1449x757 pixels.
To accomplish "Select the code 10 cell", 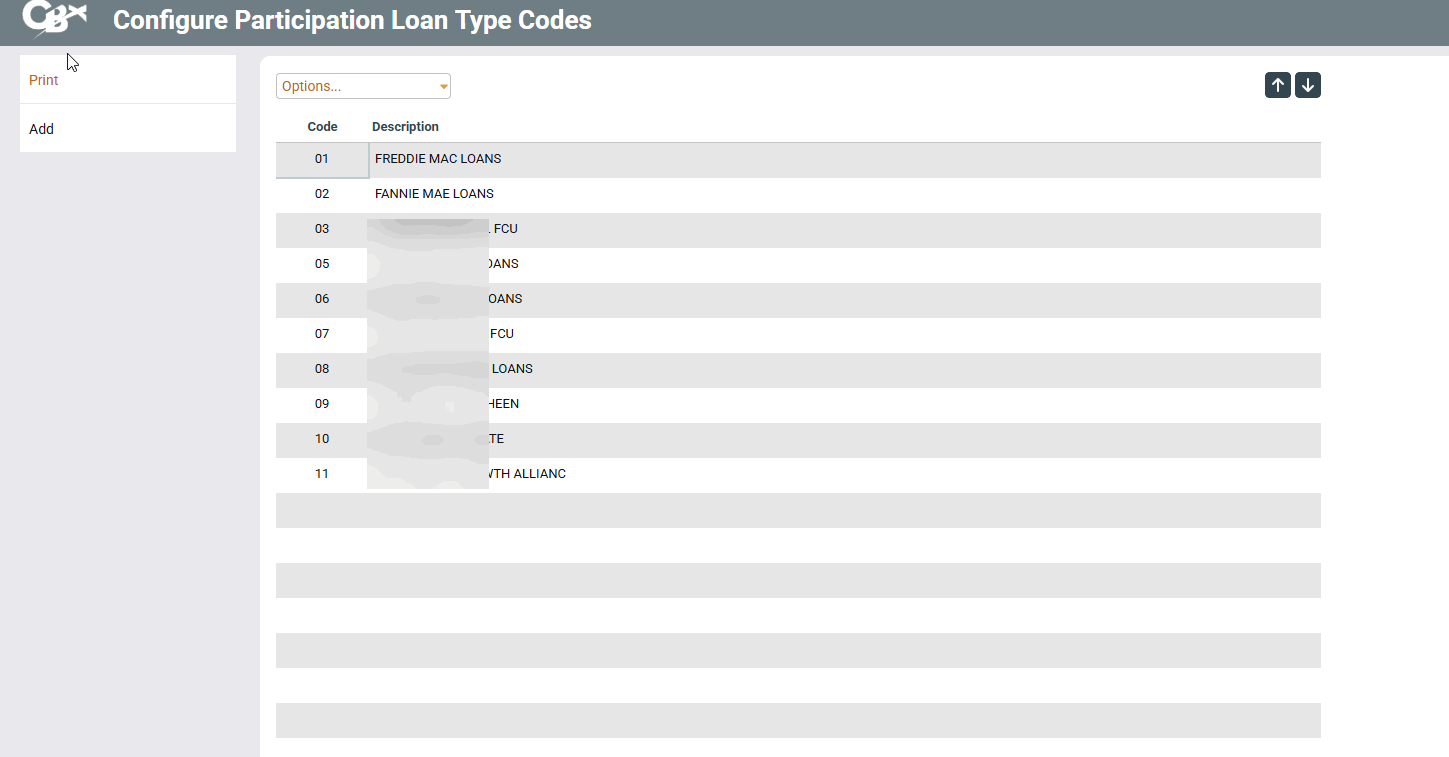I will [322, 439].
